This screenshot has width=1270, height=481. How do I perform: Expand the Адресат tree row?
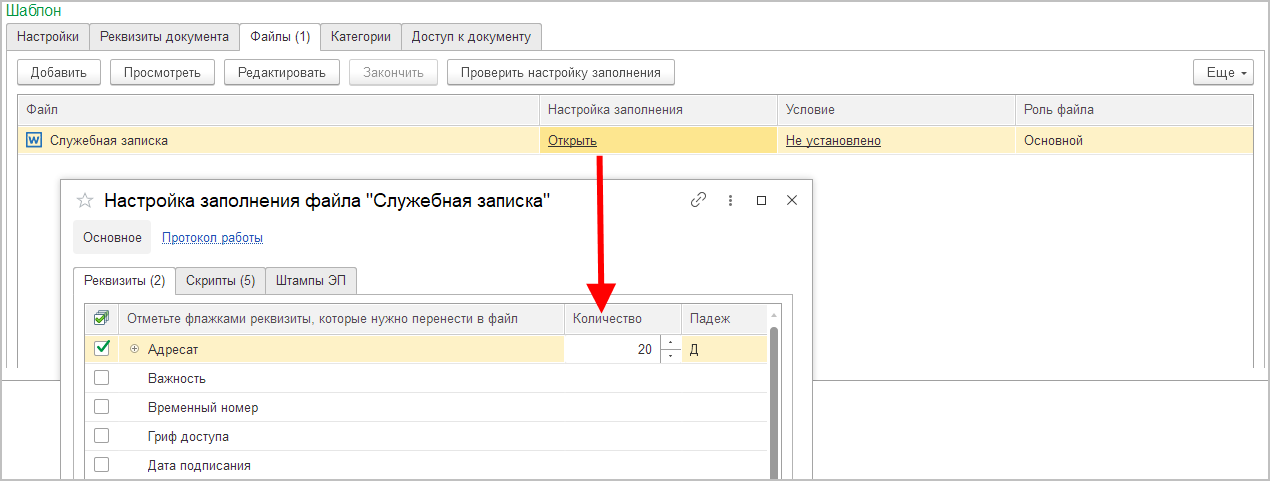(x=135, y=349)
